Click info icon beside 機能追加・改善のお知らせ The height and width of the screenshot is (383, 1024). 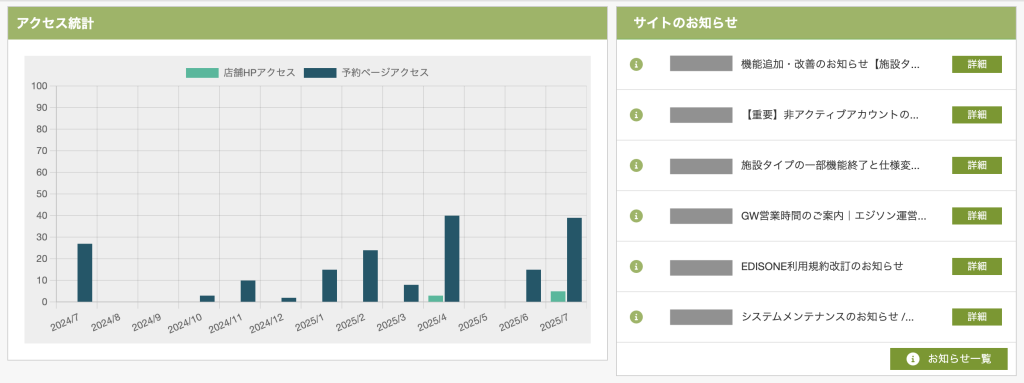[637, 64]
